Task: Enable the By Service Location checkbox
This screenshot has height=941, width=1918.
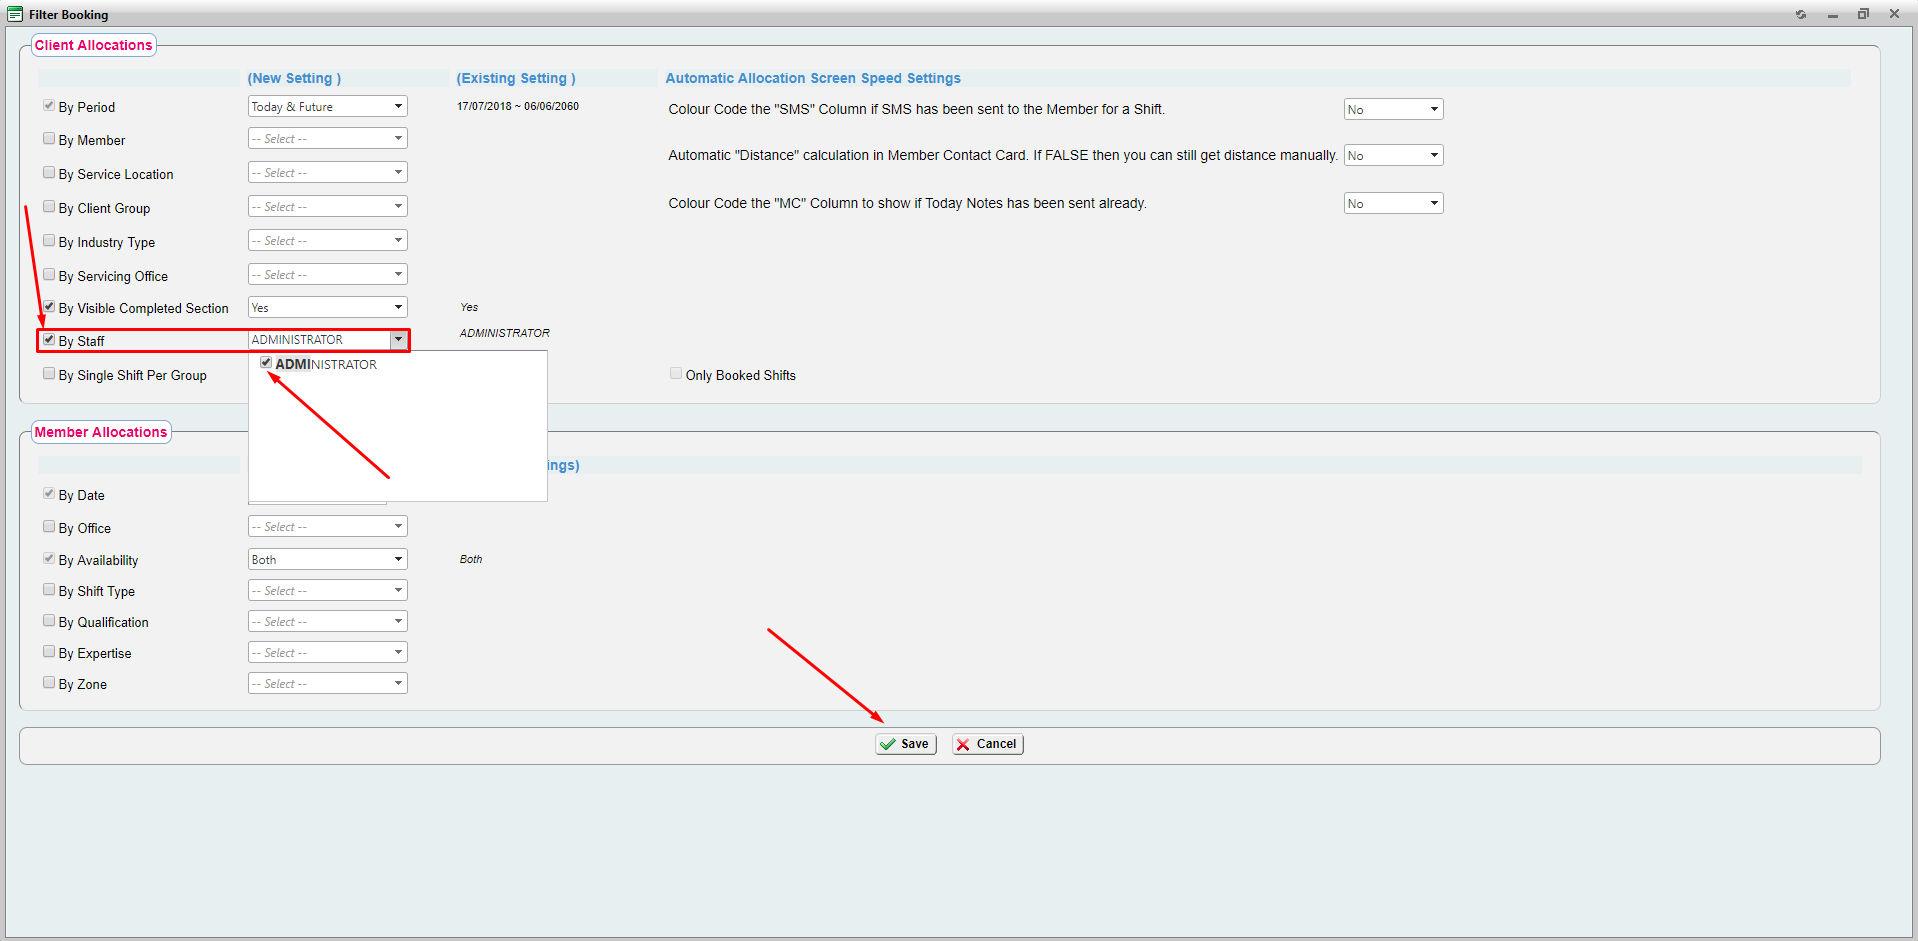Action: pos(49,173)
